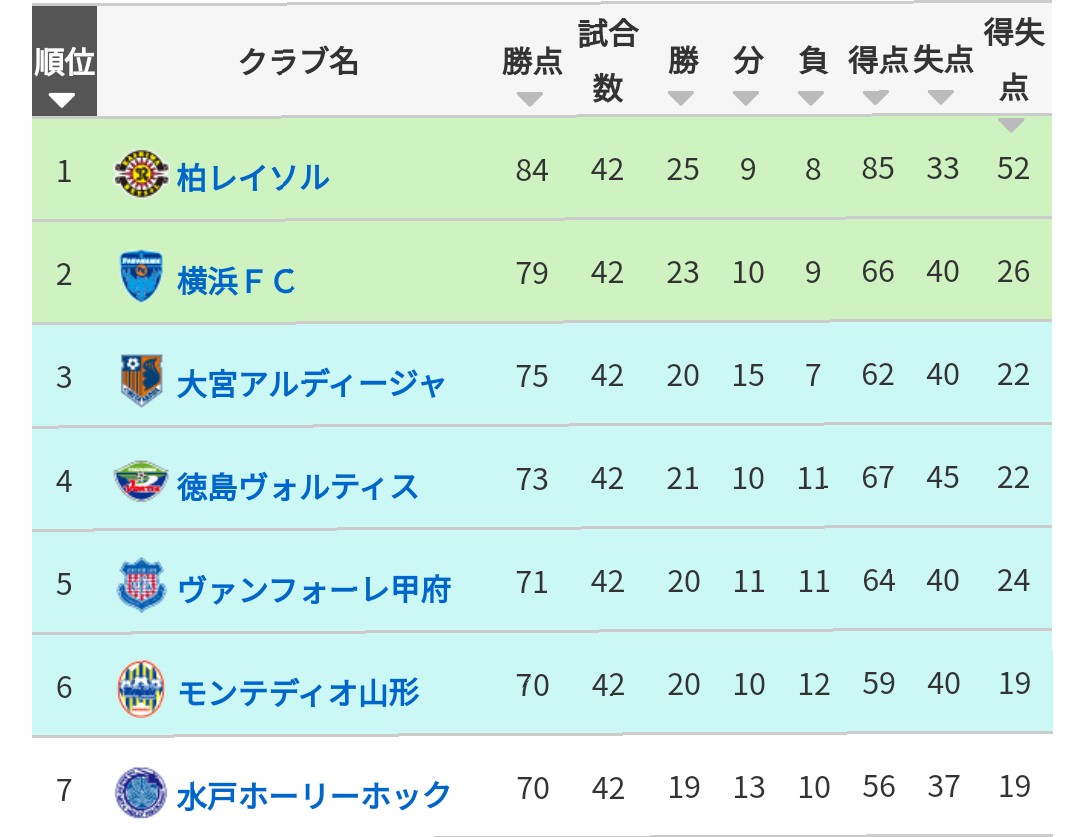Image resolution: width=1080 pixels, height=837 pixels.
Task: Open 横浜FC team link
Action: tap(236, 281)
